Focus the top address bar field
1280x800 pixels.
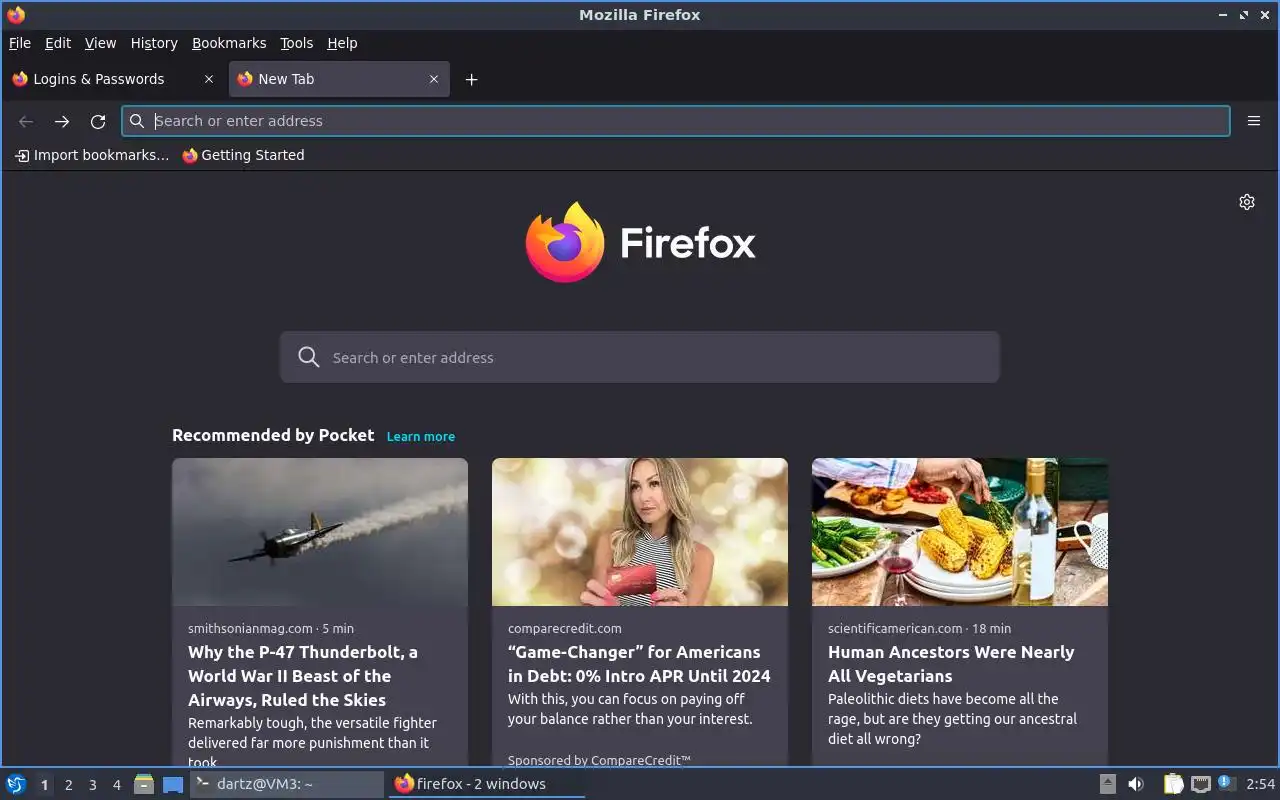click(676, 121)
